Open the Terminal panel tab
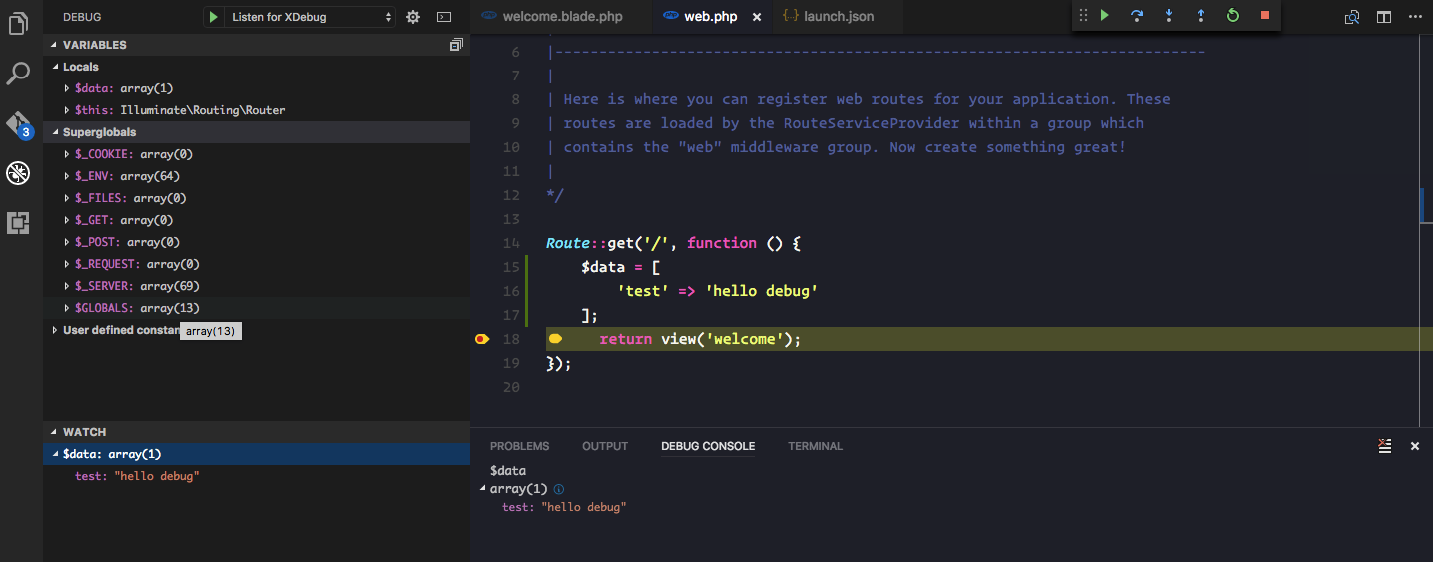Screen dimensions: 1433x562 (x=815, y=446)
